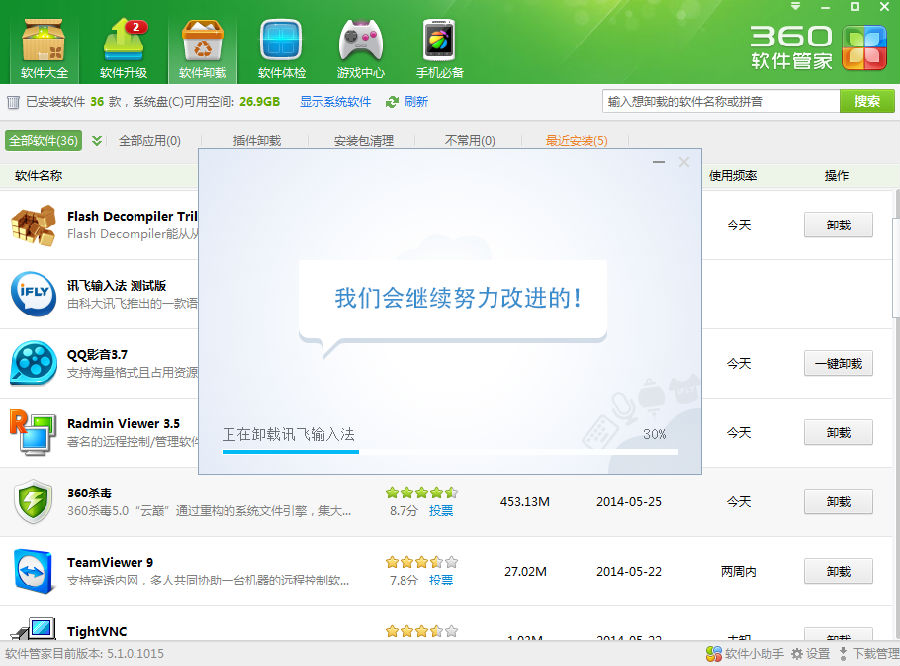Select the 讯飞输入法 测试版 row title
The image size is (900, 666).
pyautogui.click(x=117, y=286)
